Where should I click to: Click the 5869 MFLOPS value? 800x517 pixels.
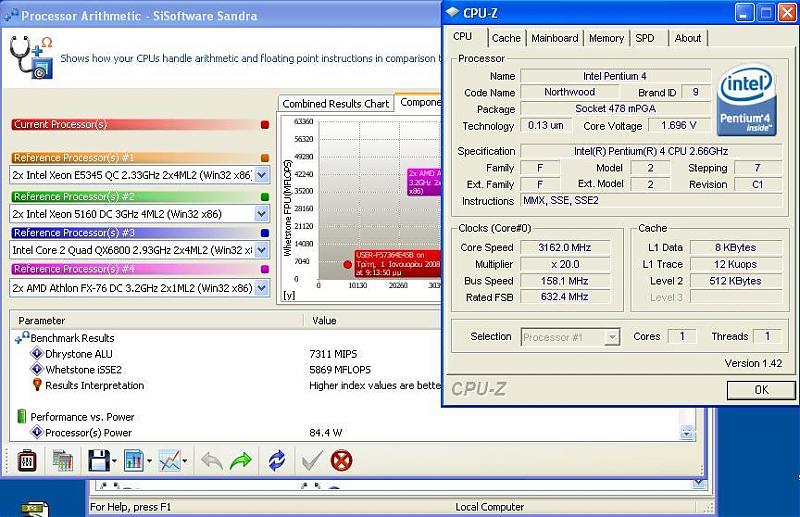tap(340, 370)
